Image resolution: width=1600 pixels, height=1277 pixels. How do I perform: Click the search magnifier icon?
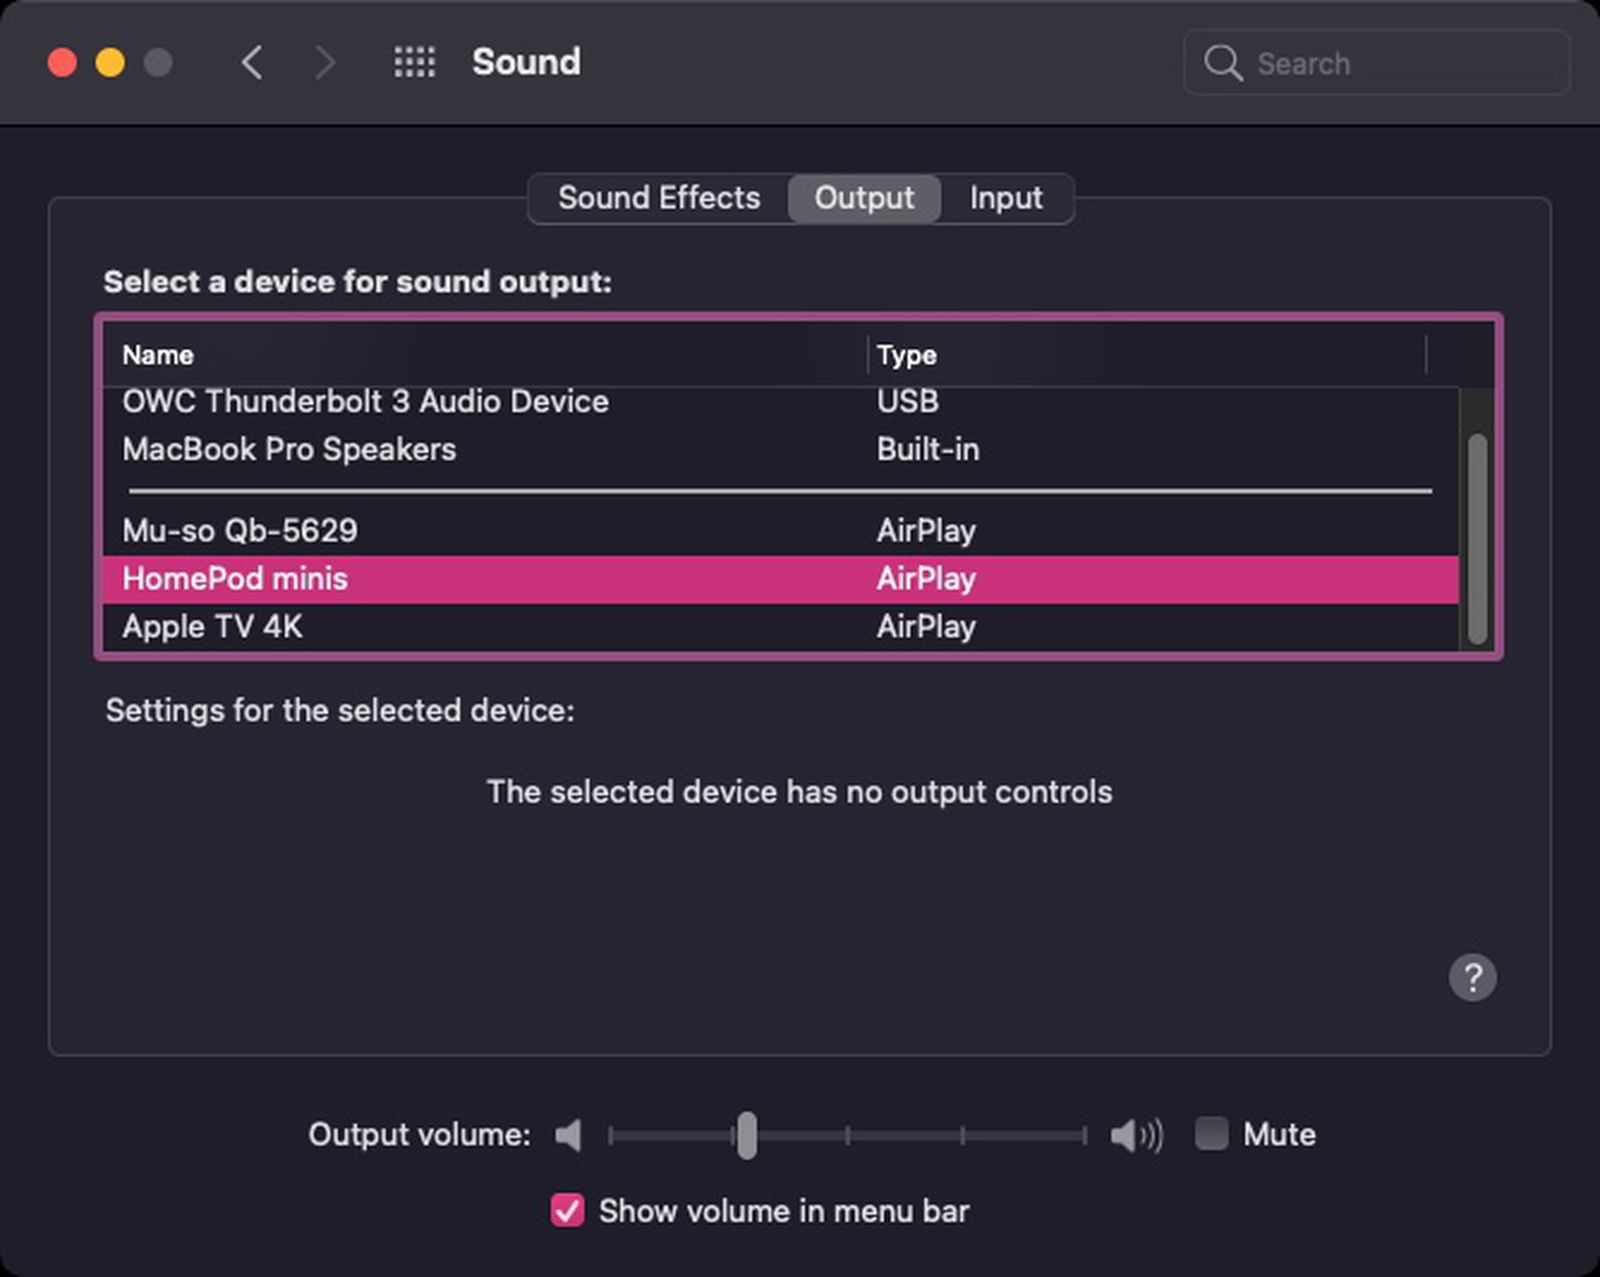click(x=1222, y=63)
